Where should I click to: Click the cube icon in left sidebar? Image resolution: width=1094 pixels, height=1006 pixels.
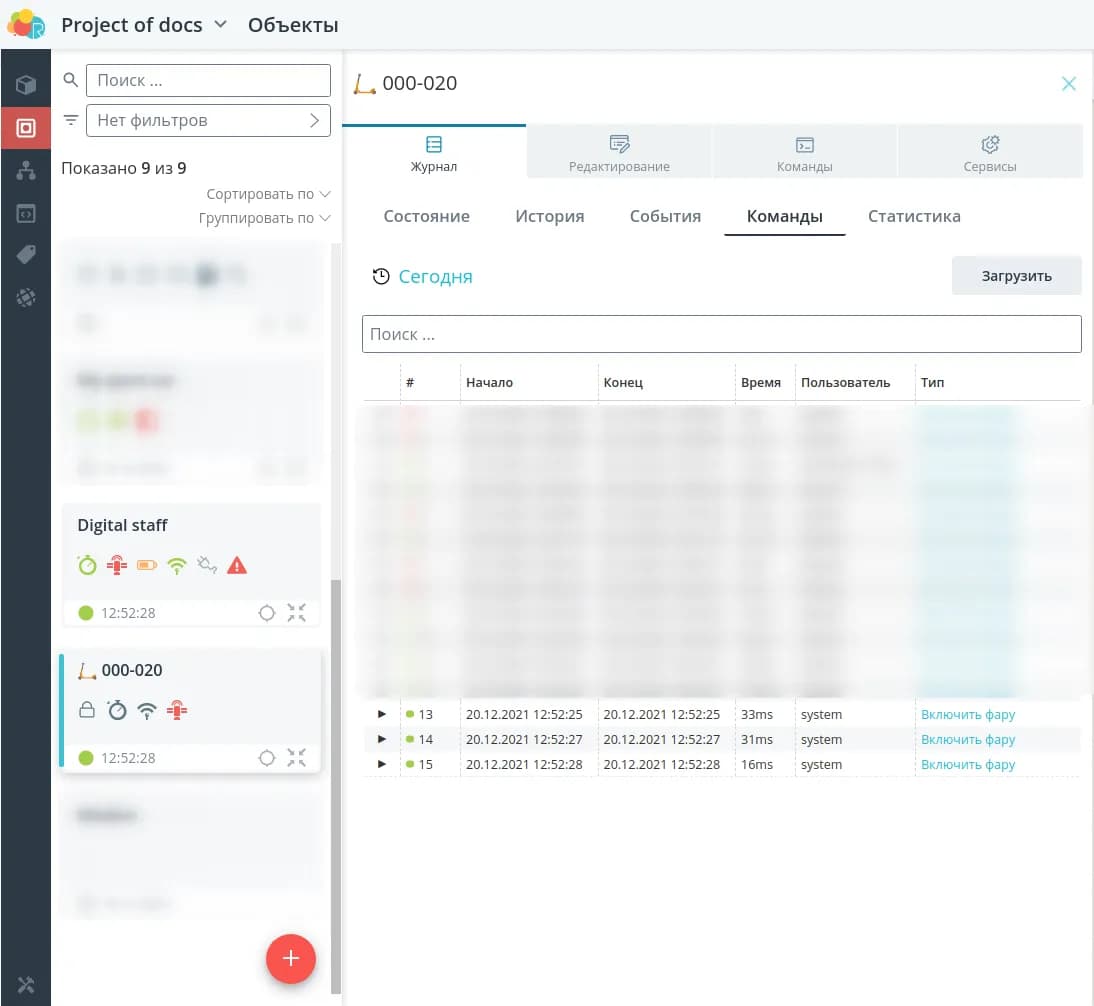[x=26, y=85]
